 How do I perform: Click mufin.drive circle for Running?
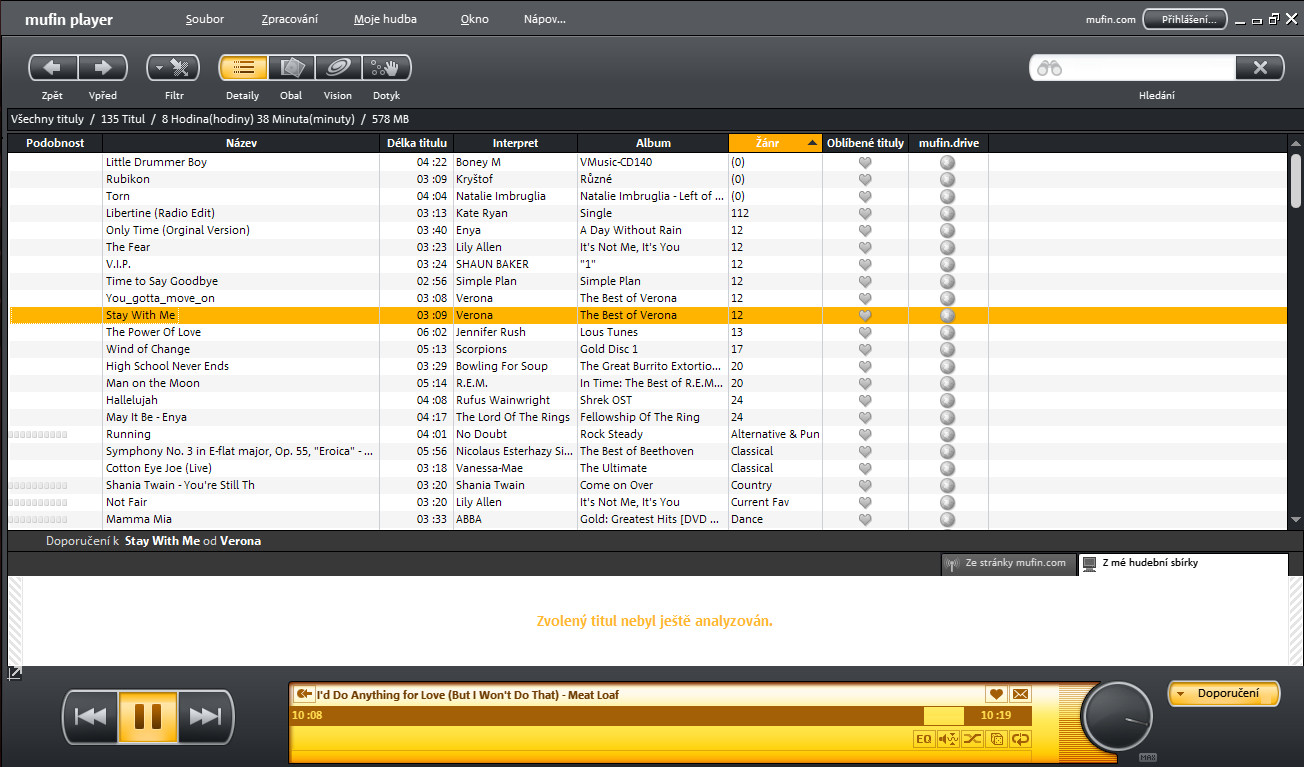tap(948, 434)
